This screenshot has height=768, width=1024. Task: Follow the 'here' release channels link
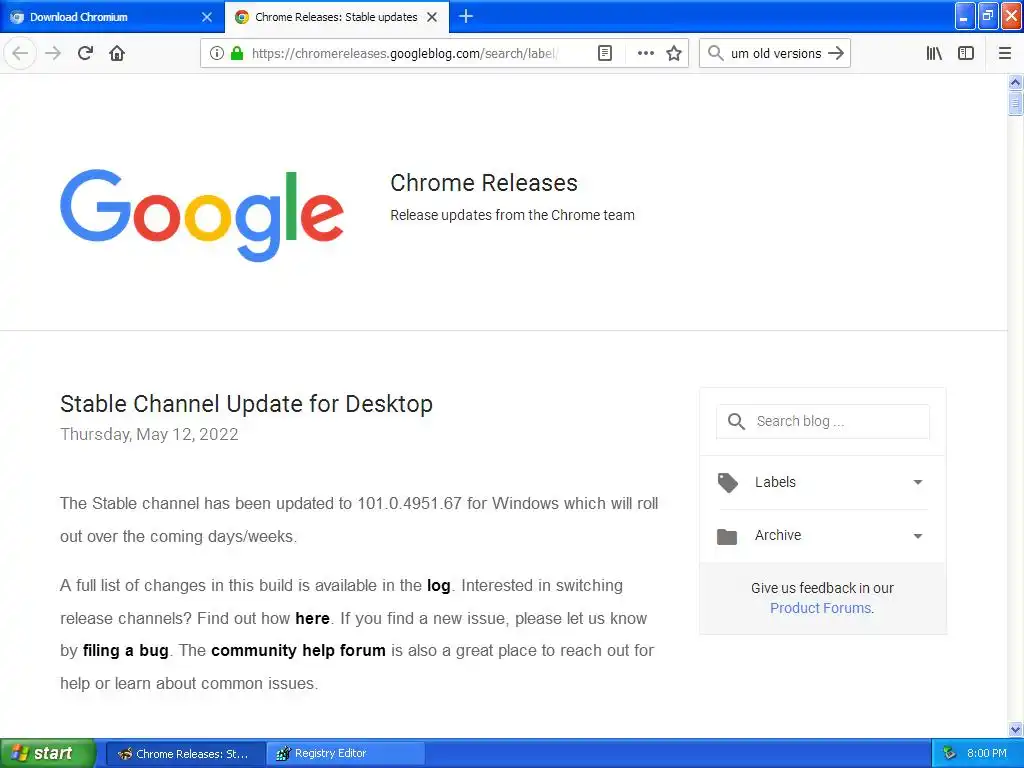pyautogui.click(x=312, y=618)
